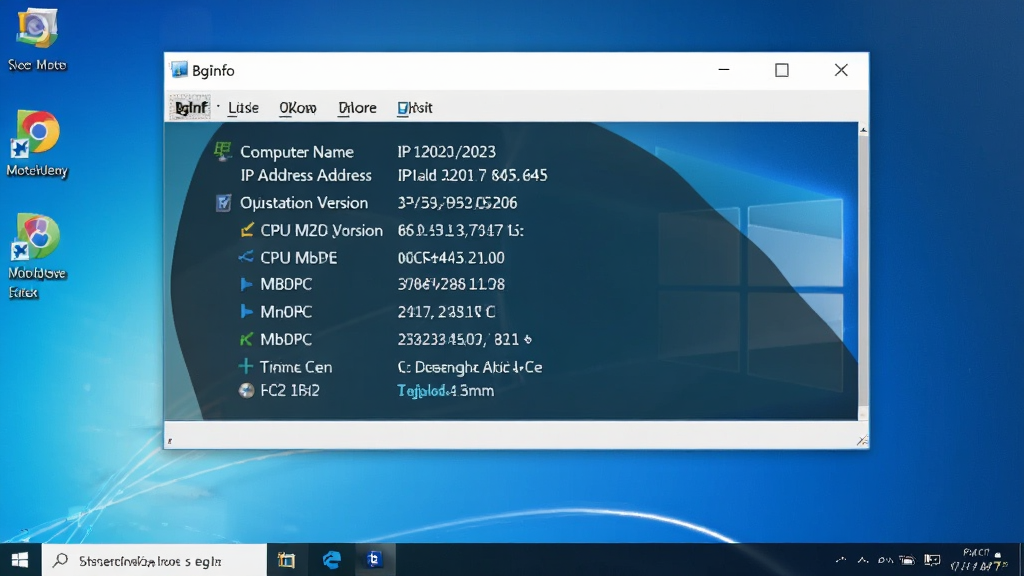Open the Bginf menu

click(190, 108)
